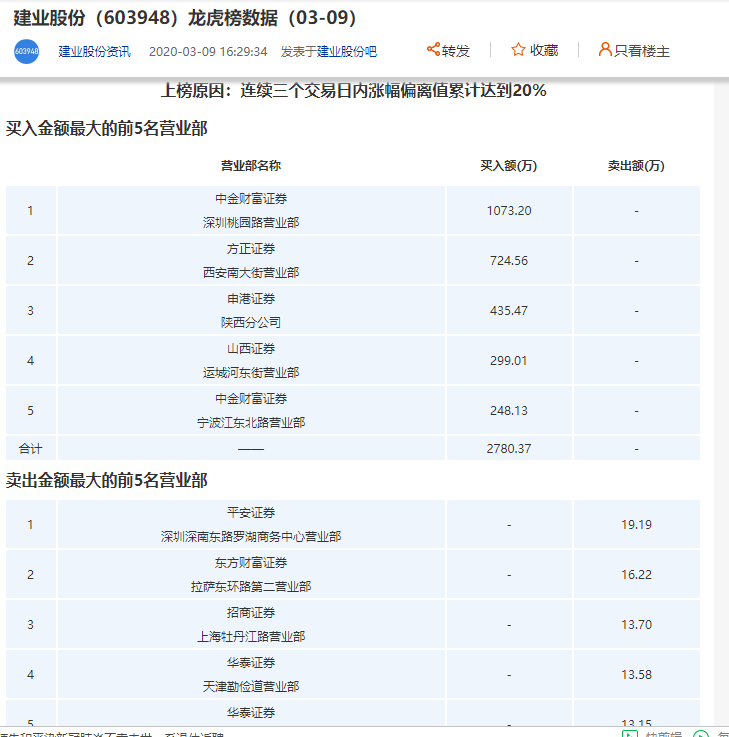Select buy amount 435.47
The width and height of the screenshot is (729, 737).
509,311
